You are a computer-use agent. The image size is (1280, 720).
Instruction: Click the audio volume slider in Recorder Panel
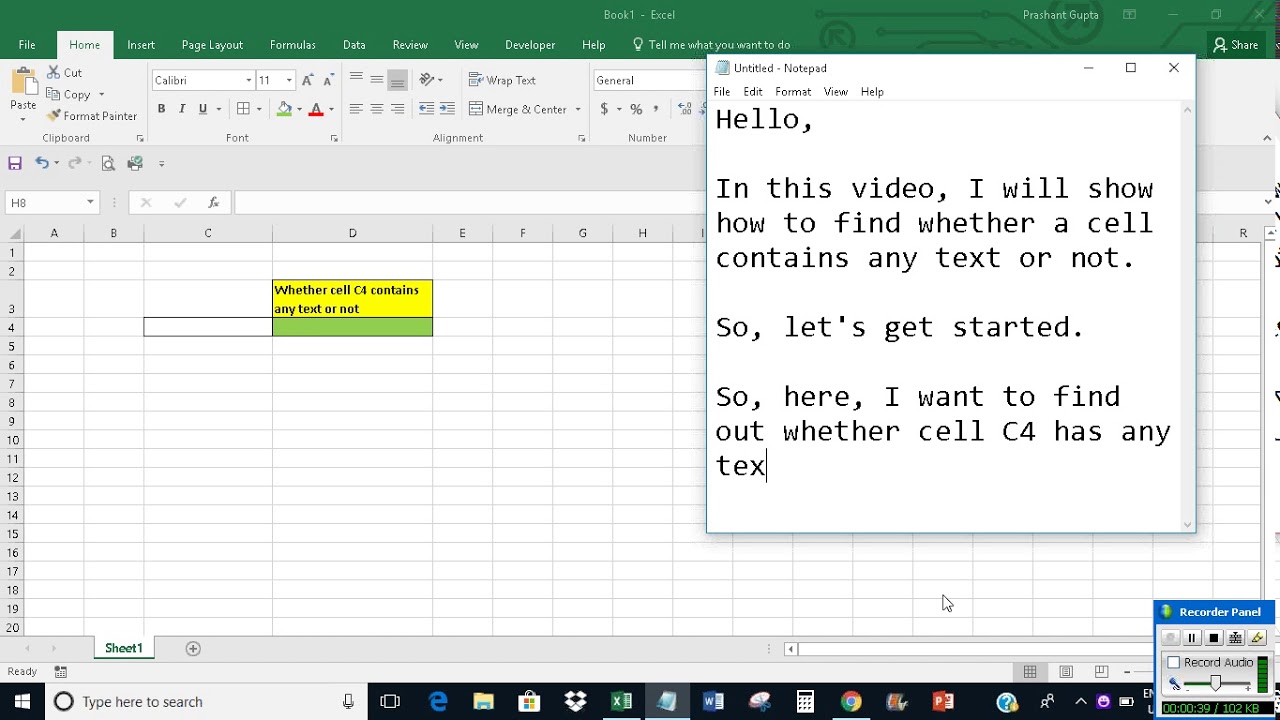tap(1214, 683)
